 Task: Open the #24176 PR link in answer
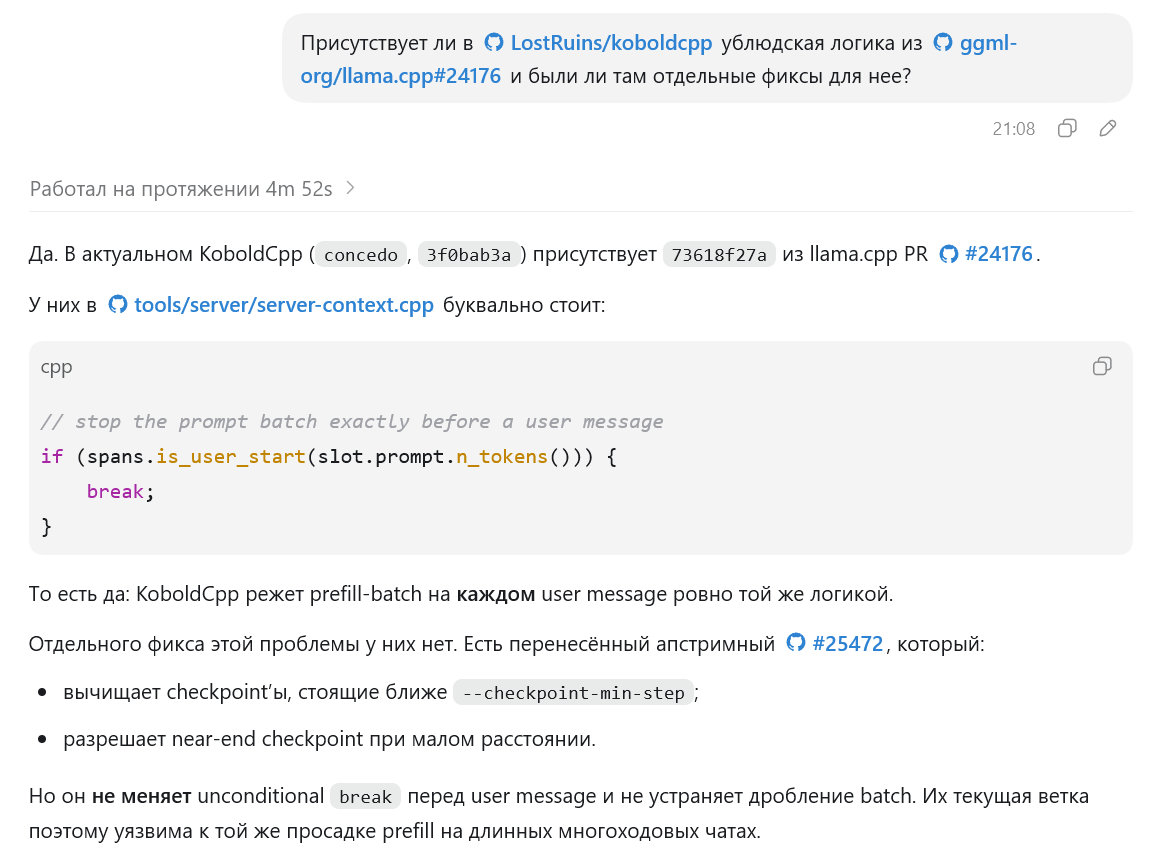coord(999,254)
